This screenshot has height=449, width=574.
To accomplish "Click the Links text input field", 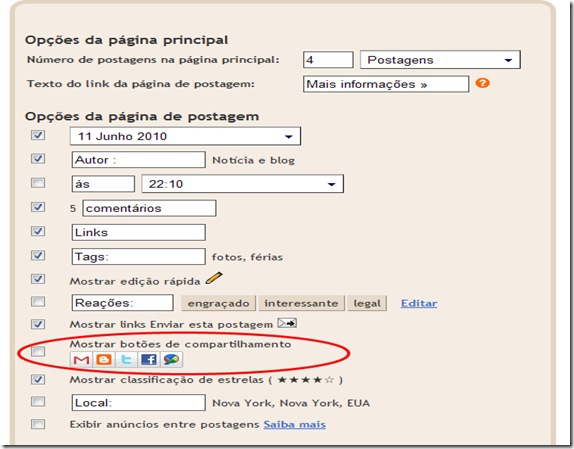I will click(x=138, y=232).
